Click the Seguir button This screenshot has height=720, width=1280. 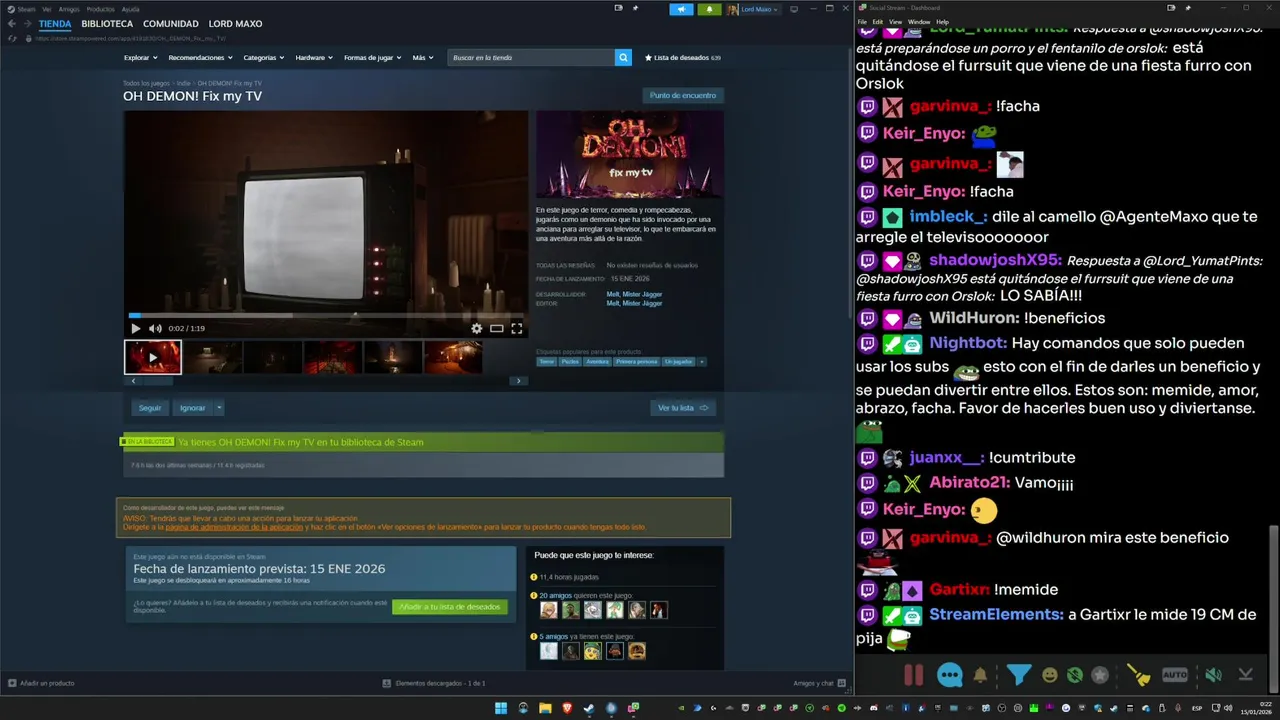[150, 408]
